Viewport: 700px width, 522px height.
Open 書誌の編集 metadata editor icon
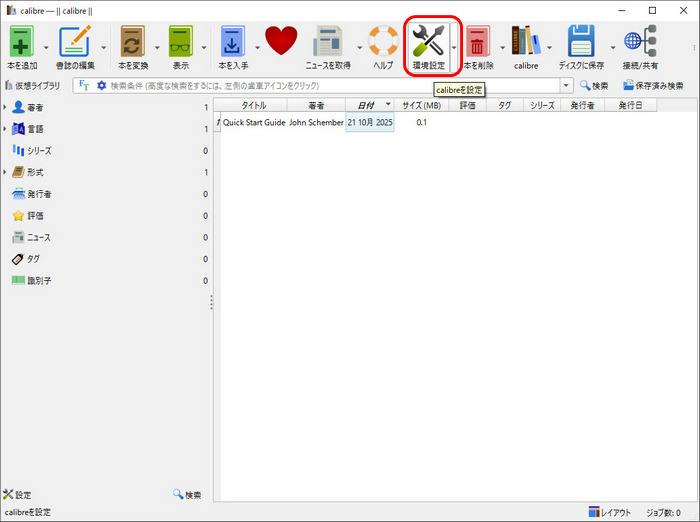(x=75, y=42)
